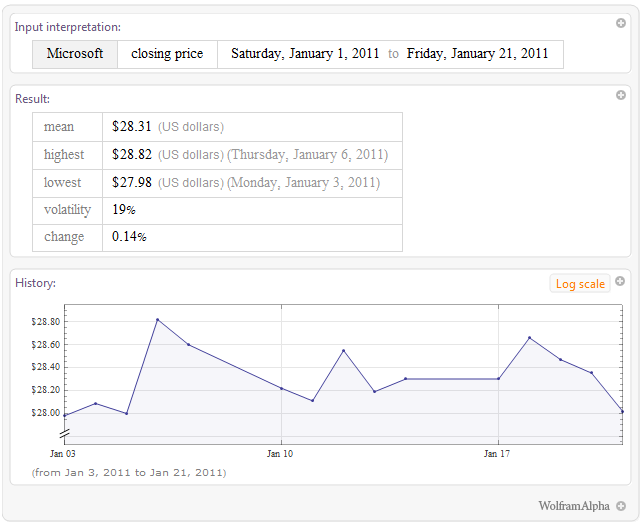The width and height of the screenshot is (643, 524).
Task: Click the Jan 10 axis label
Action: pyautogui.click(x=281, y=454)
